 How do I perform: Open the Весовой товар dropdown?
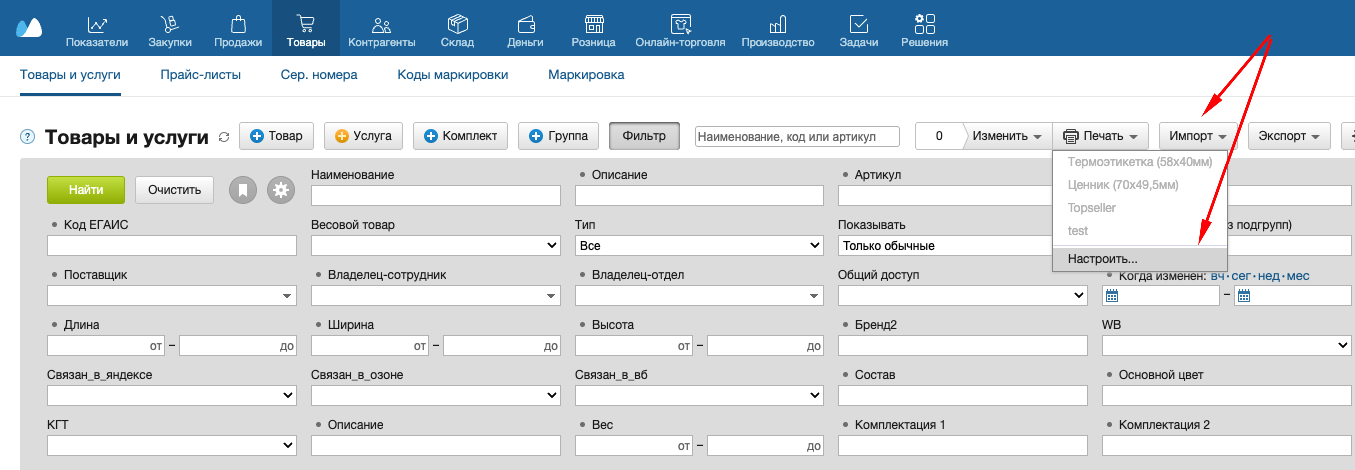tap(435, 245)
